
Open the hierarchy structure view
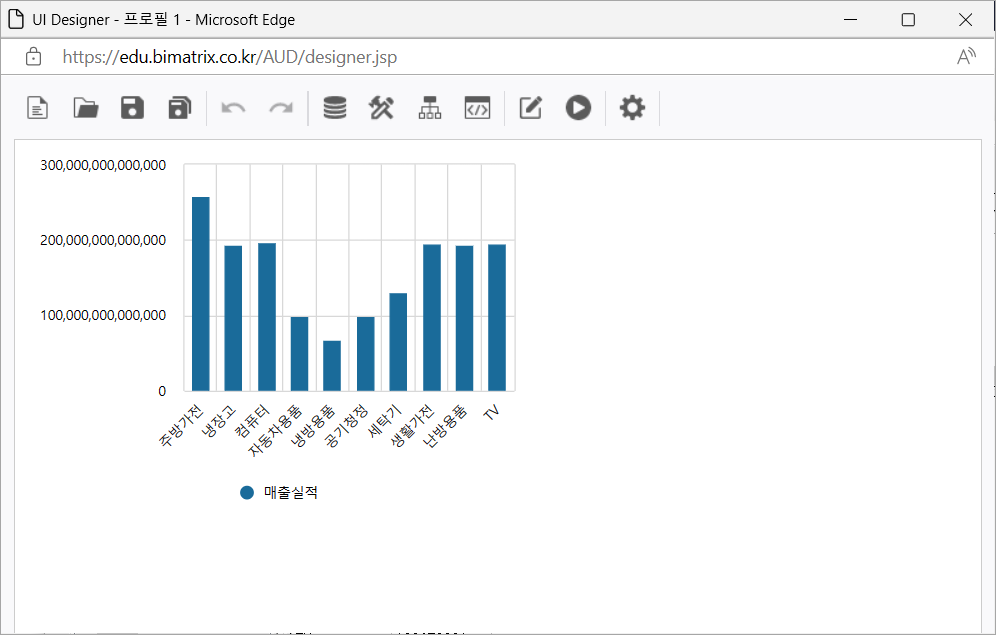pyautogui.click(x=429, y=108)
